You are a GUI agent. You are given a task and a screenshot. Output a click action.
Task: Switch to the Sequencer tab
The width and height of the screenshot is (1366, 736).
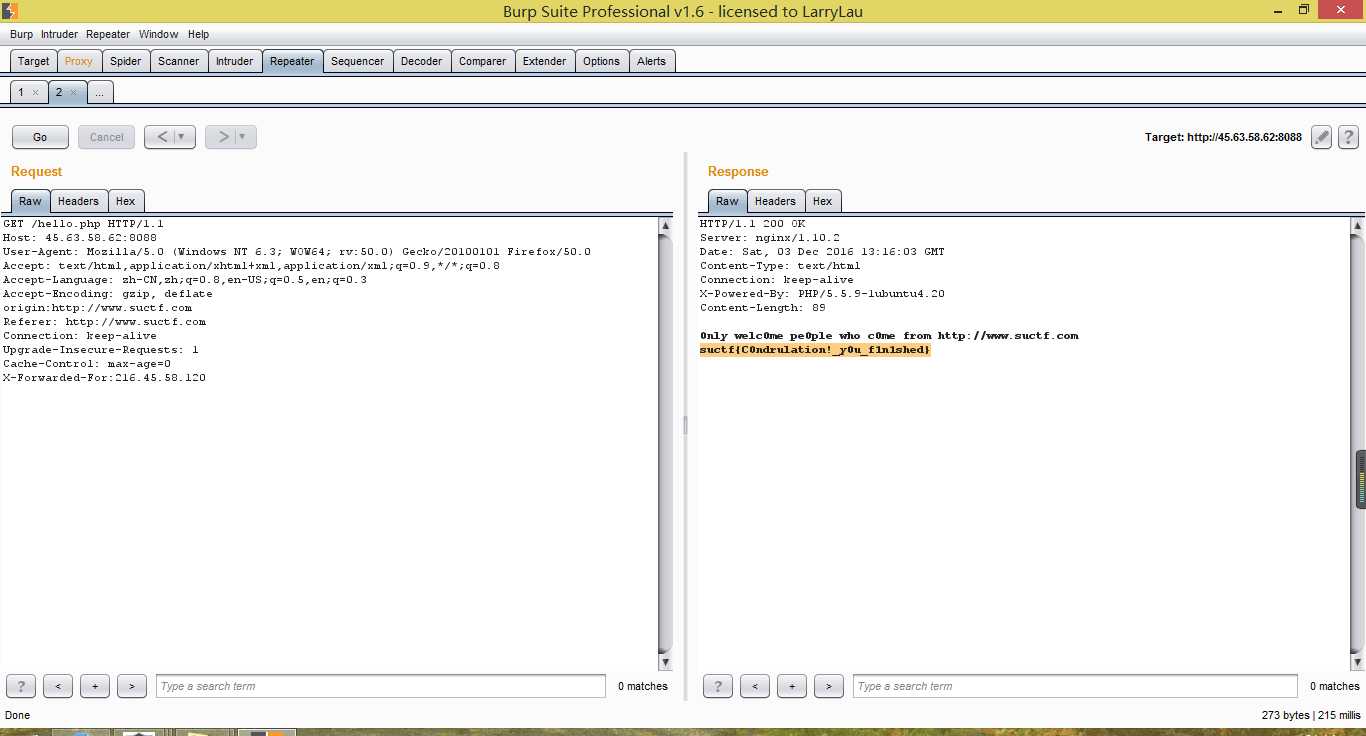(x=357, y=61)
